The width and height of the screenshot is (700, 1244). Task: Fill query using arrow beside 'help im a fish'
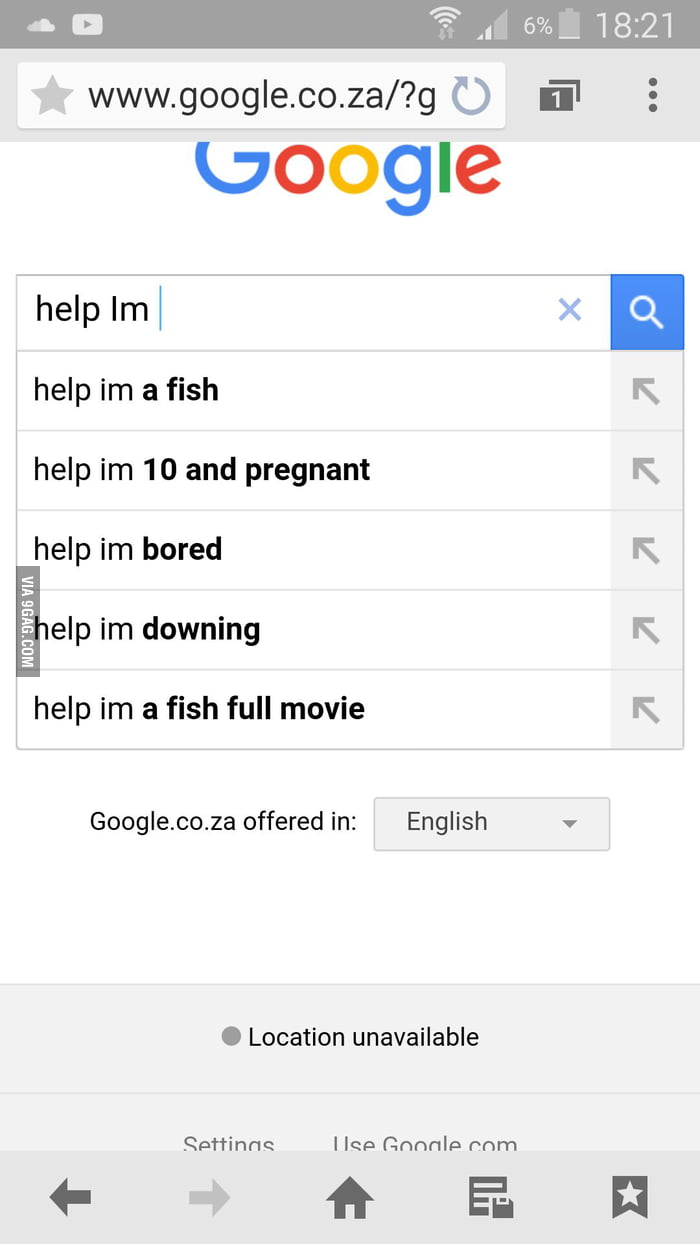(647, 391)
